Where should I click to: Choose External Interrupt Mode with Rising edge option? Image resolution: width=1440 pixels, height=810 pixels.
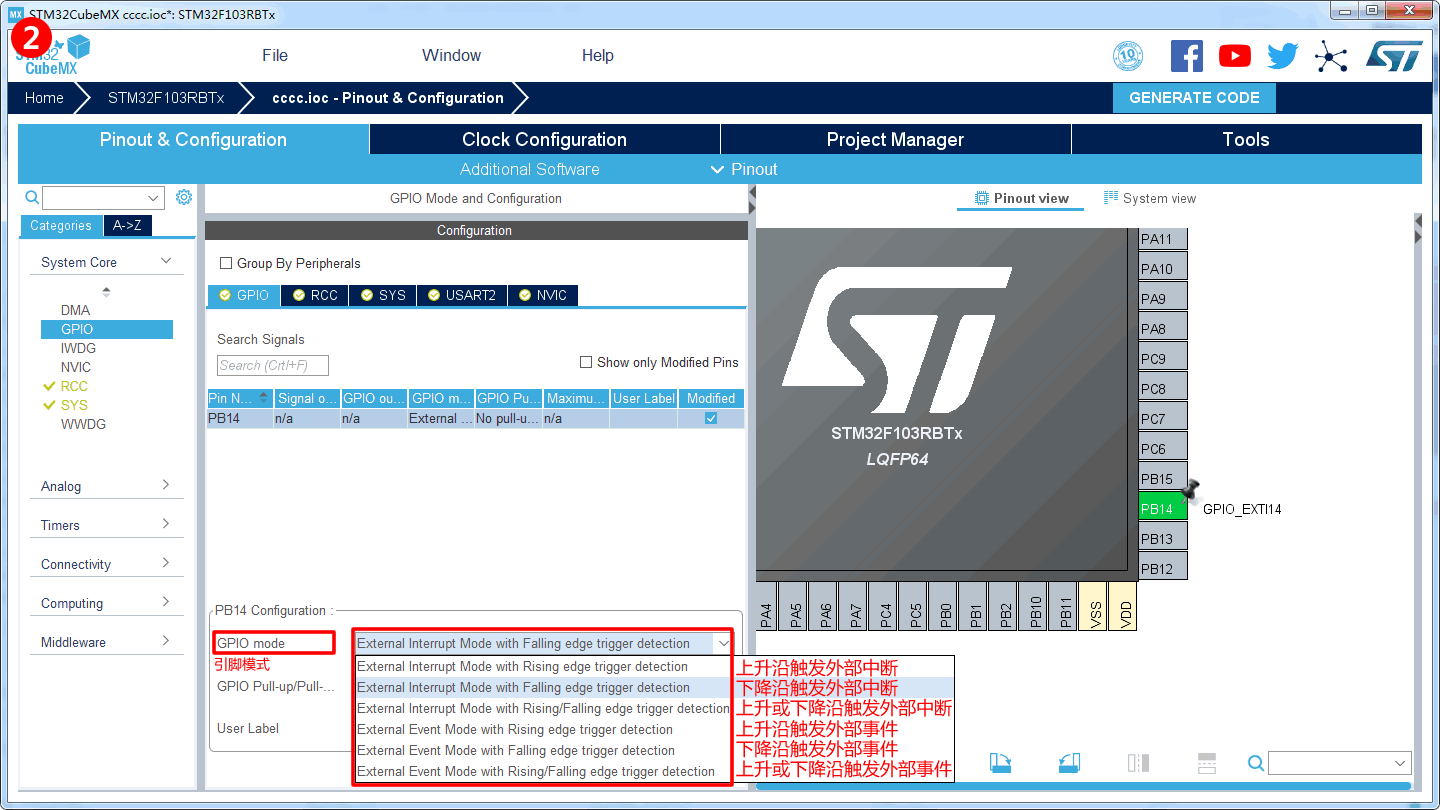522,666
